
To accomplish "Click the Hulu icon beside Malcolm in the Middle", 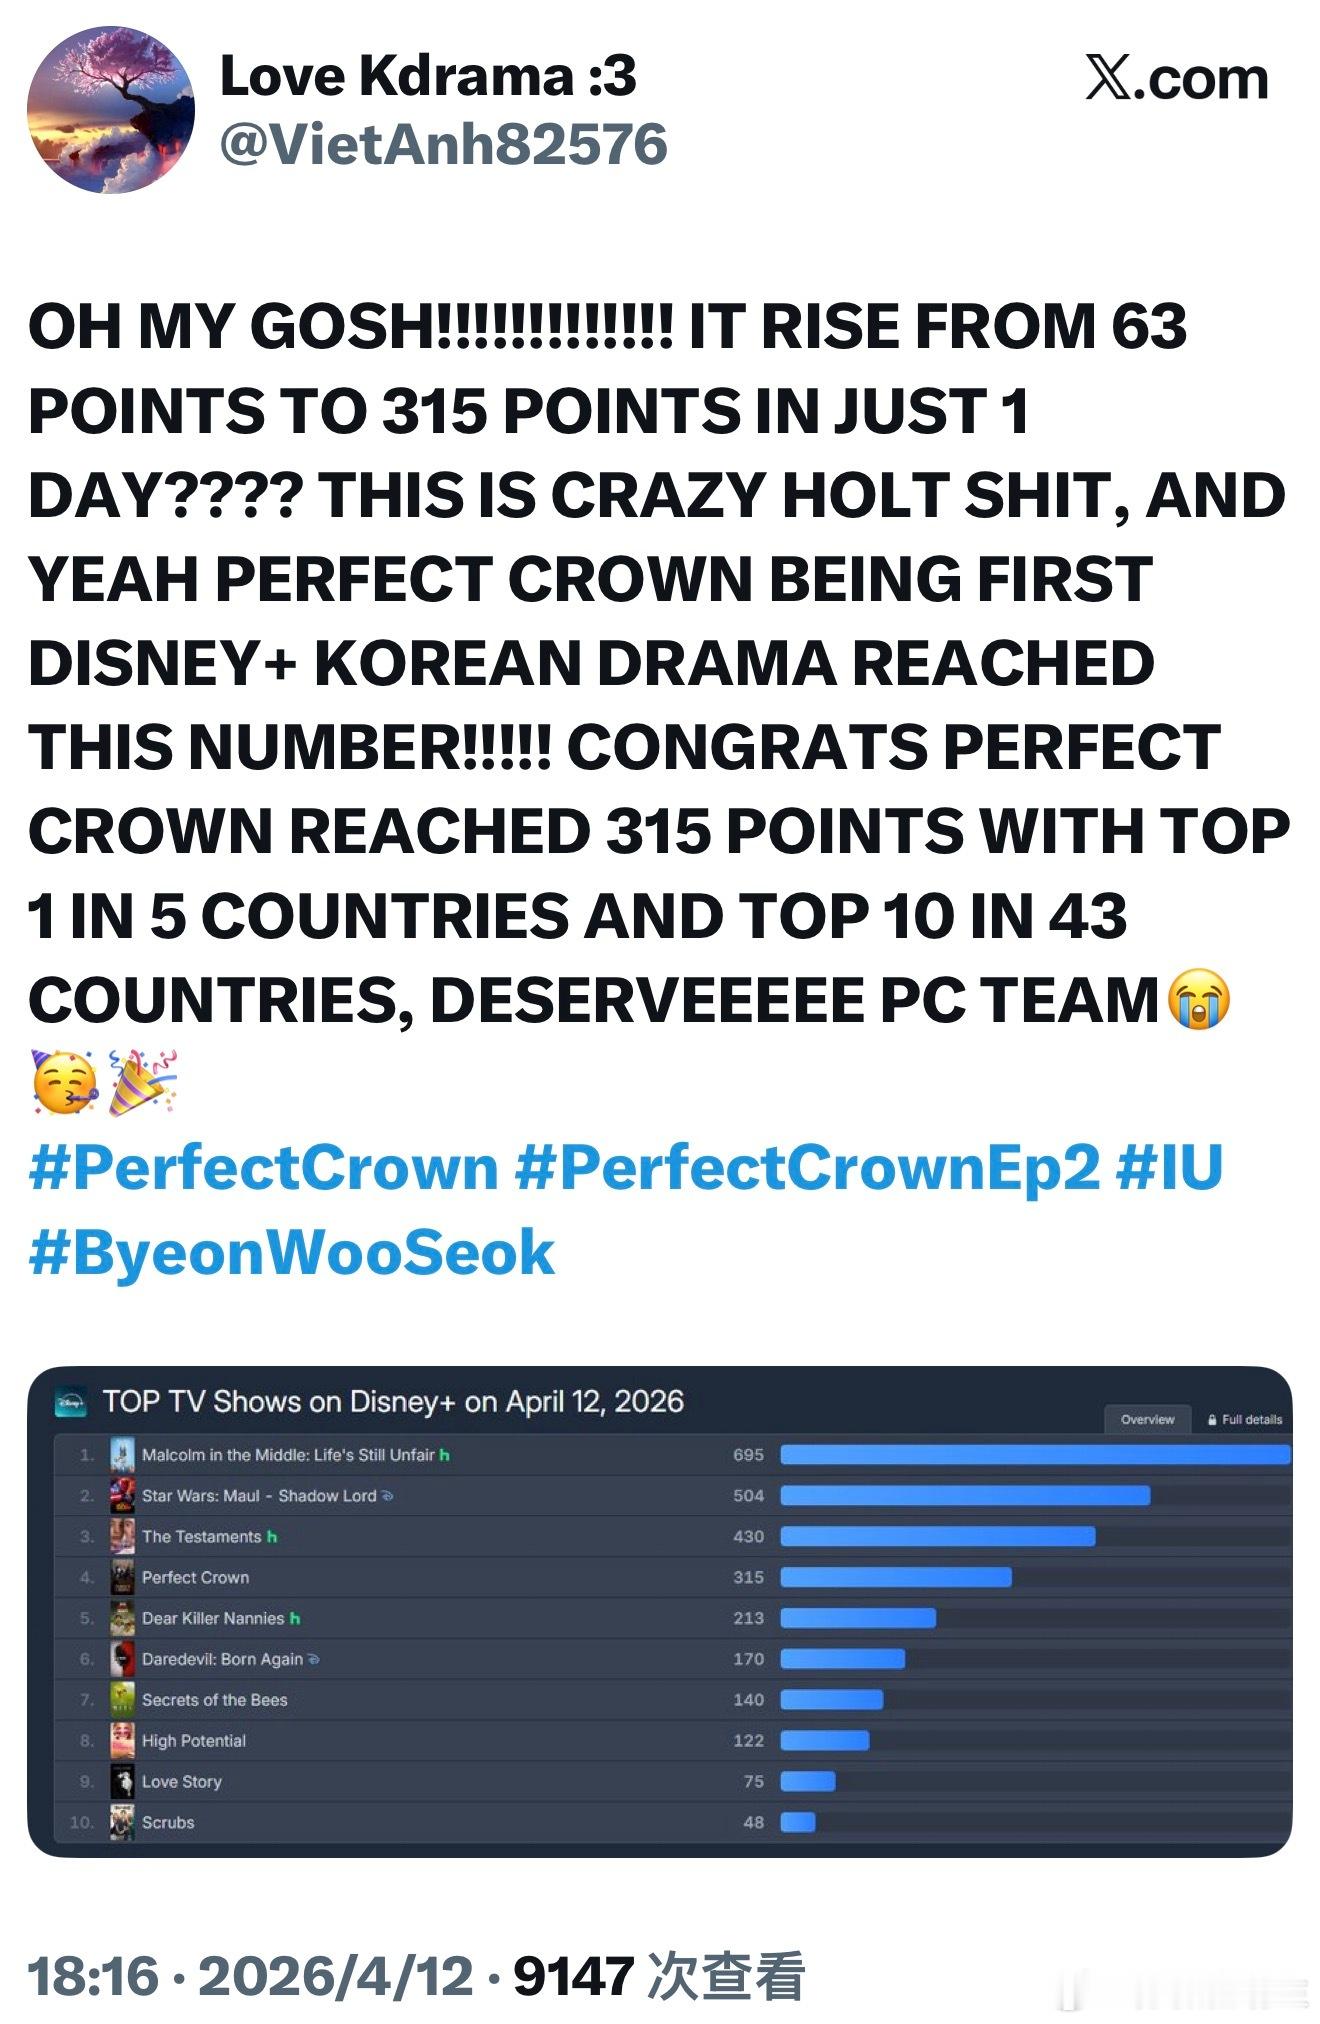I will pos(445,1455).
